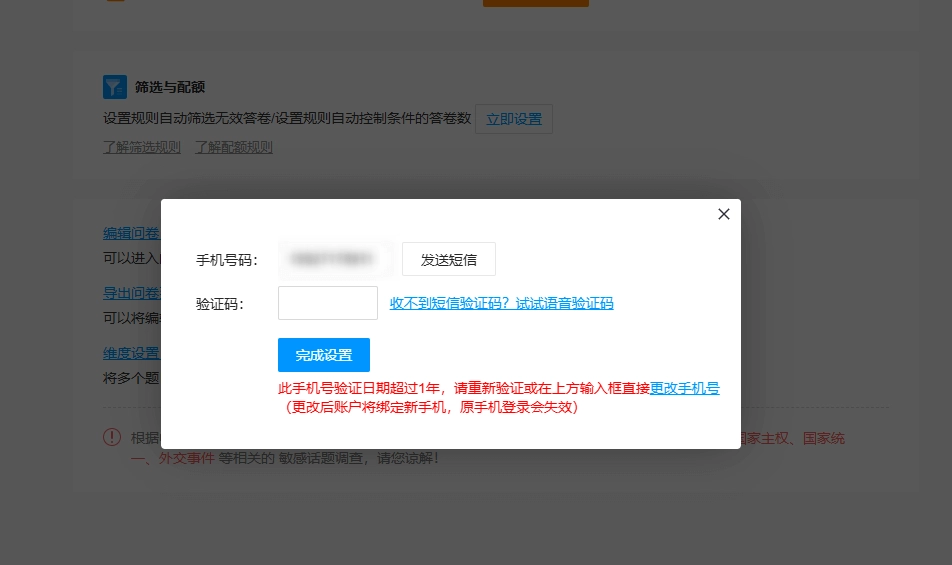This screenshot has height=565, width=952.
Task: Click the 维度设置 link behind dialog
Action: (x=131, y=353)
